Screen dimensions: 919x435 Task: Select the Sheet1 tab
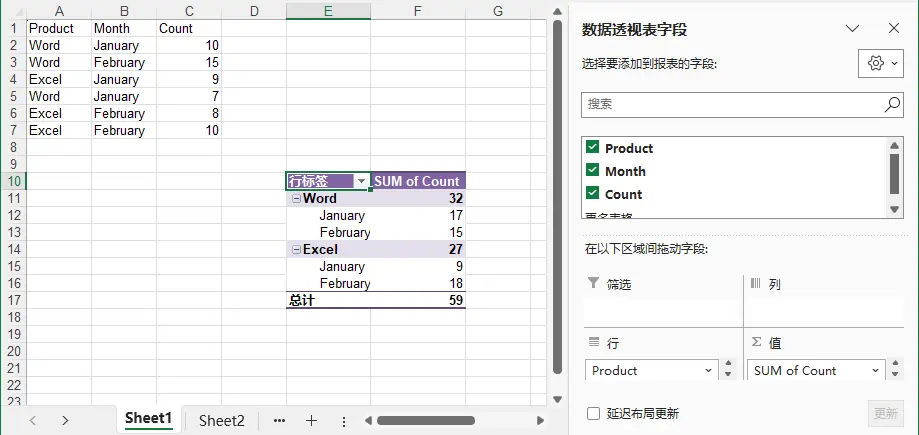(x=148, y=419)
